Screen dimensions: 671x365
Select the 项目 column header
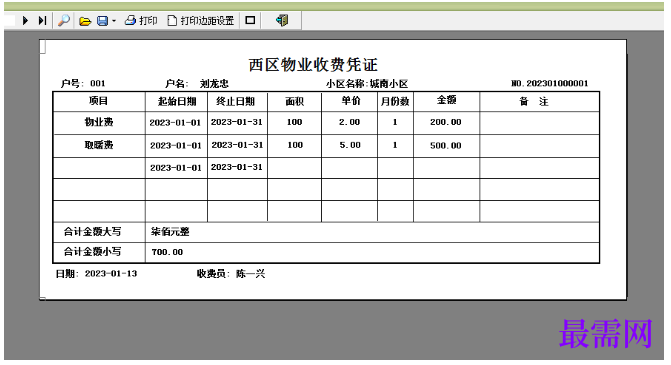point(98,101)
